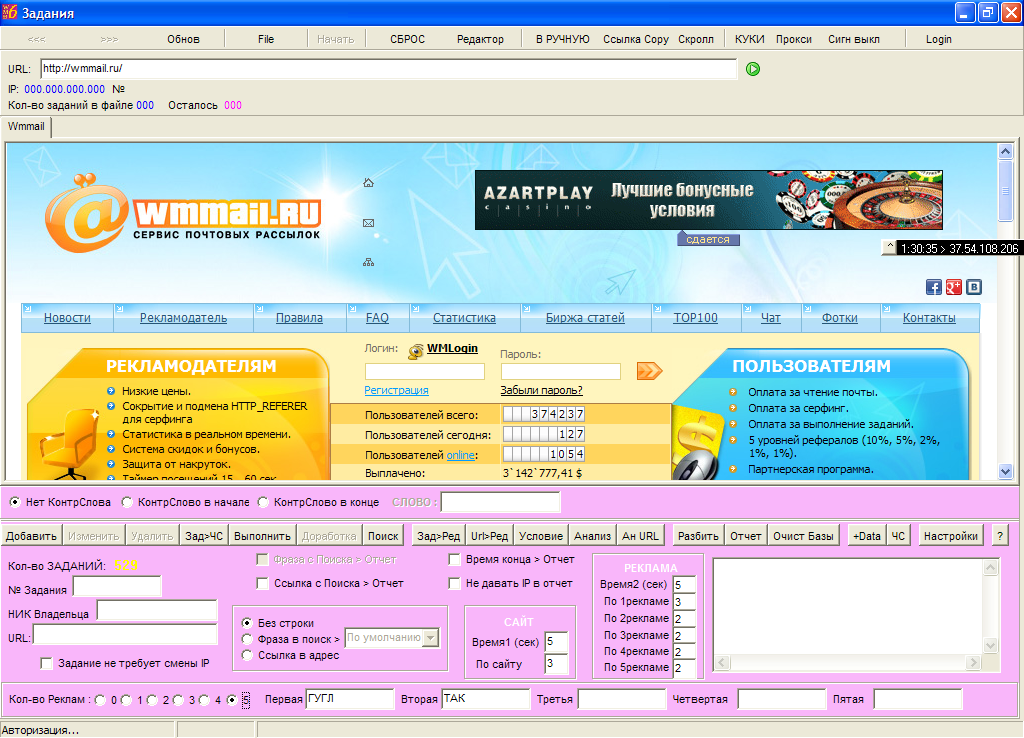Check Время конца > Отчет

(455, 560)
